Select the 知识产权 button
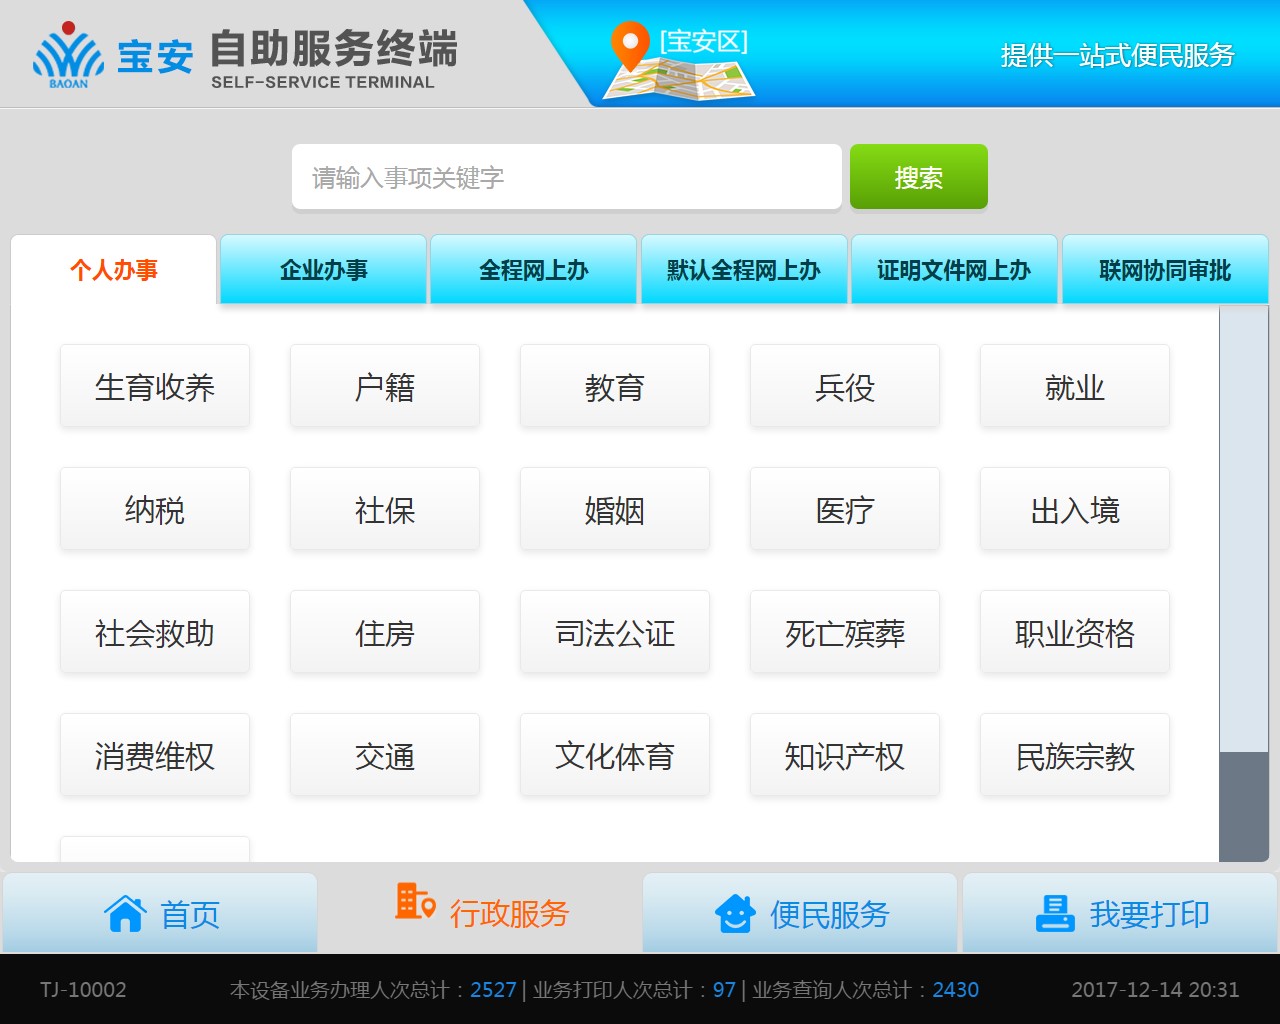 tap(845, 756)
